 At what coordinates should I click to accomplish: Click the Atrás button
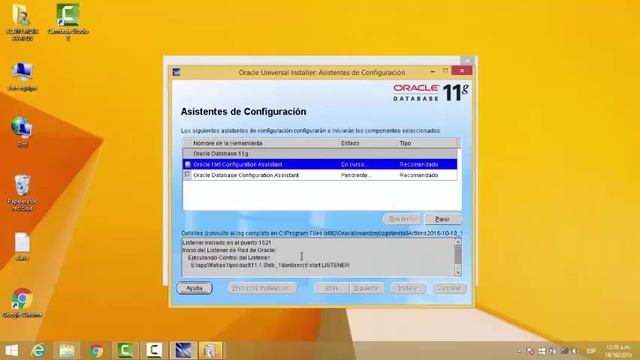pos(332,288)
